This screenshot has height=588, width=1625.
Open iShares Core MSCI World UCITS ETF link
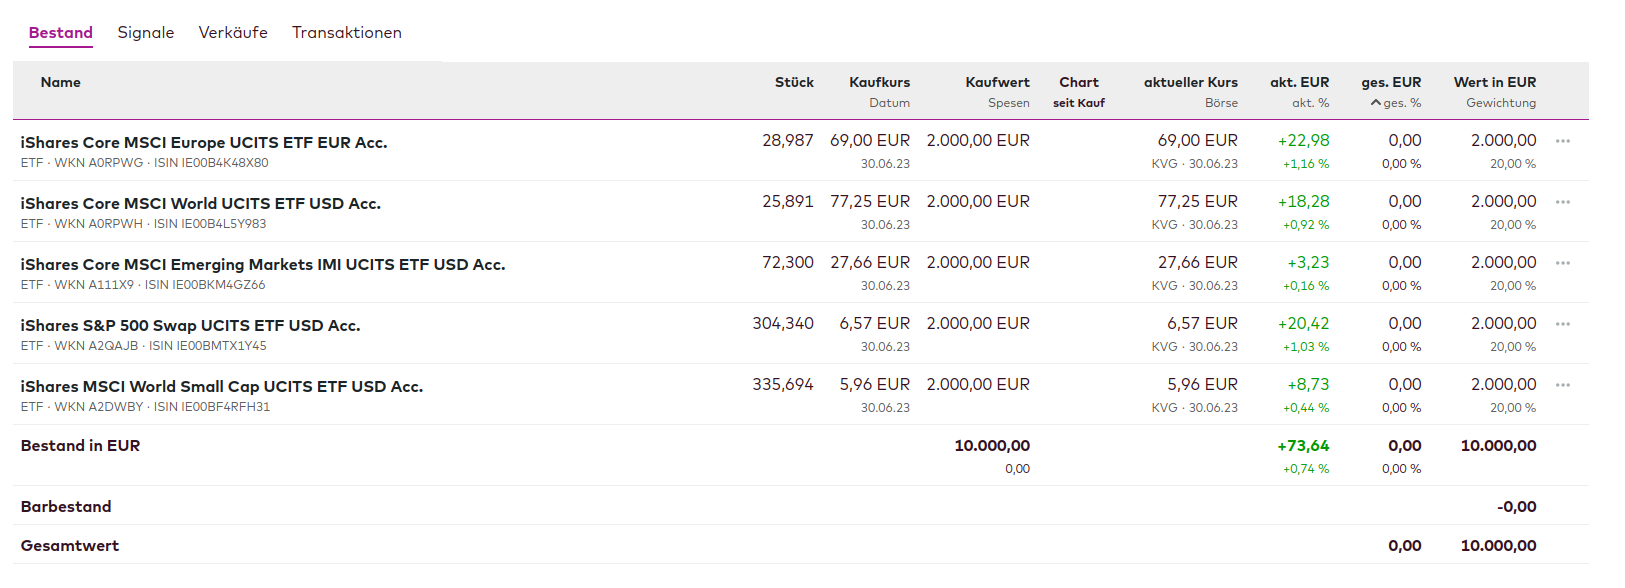click(x=201, y=203)
